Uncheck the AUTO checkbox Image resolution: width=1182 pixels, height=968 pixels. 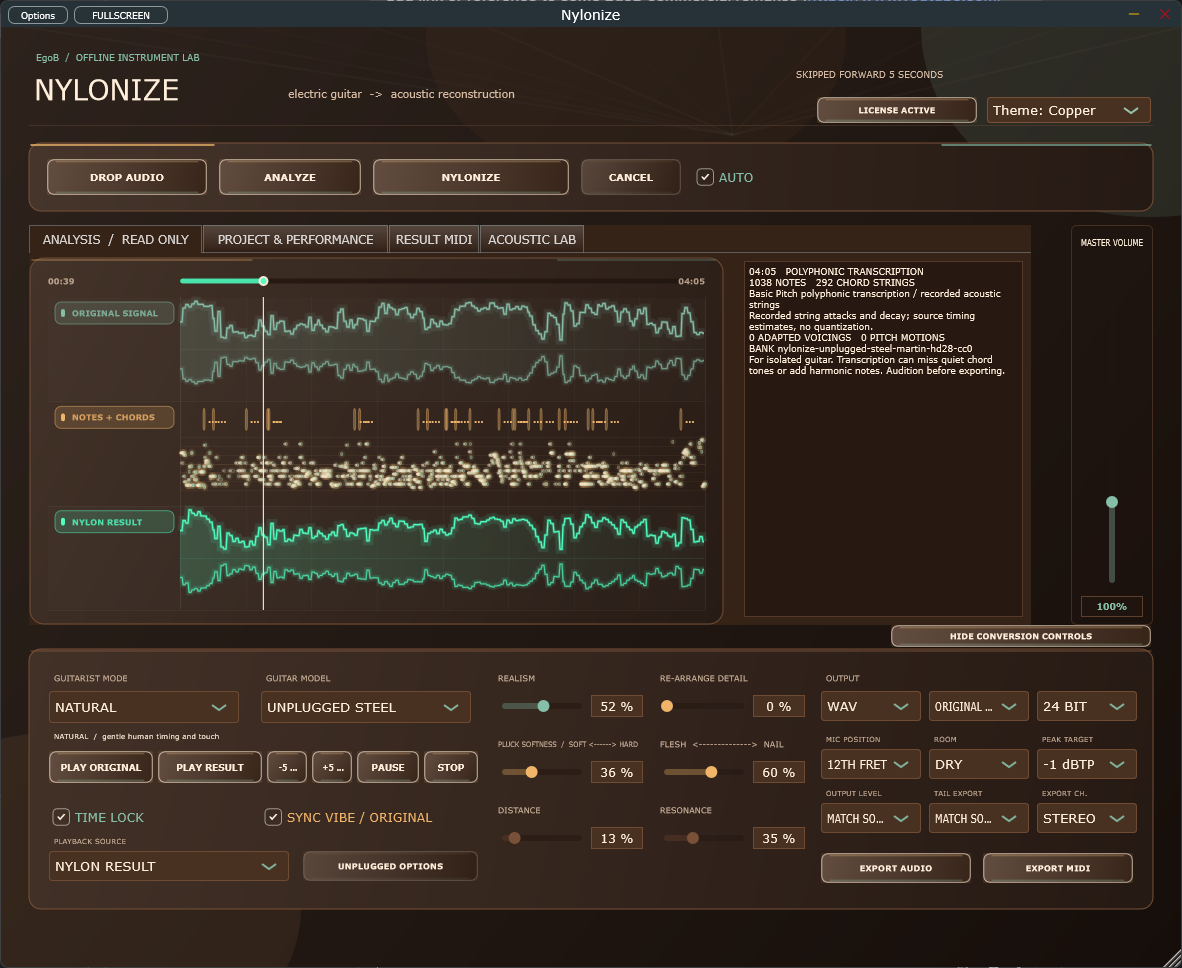coord(705,177)
